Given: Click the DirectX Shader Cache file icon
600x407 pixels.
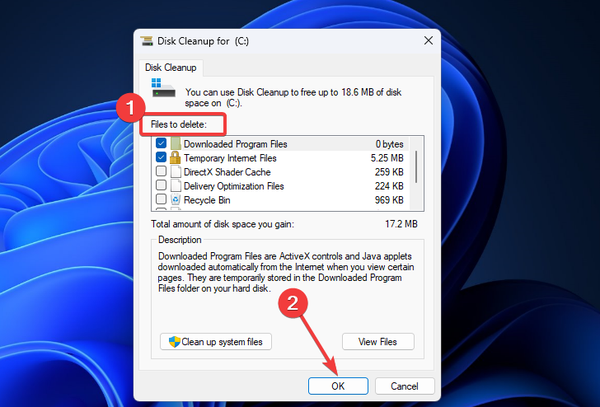Looking at the screenshot, I should click(x=176, y=172).
